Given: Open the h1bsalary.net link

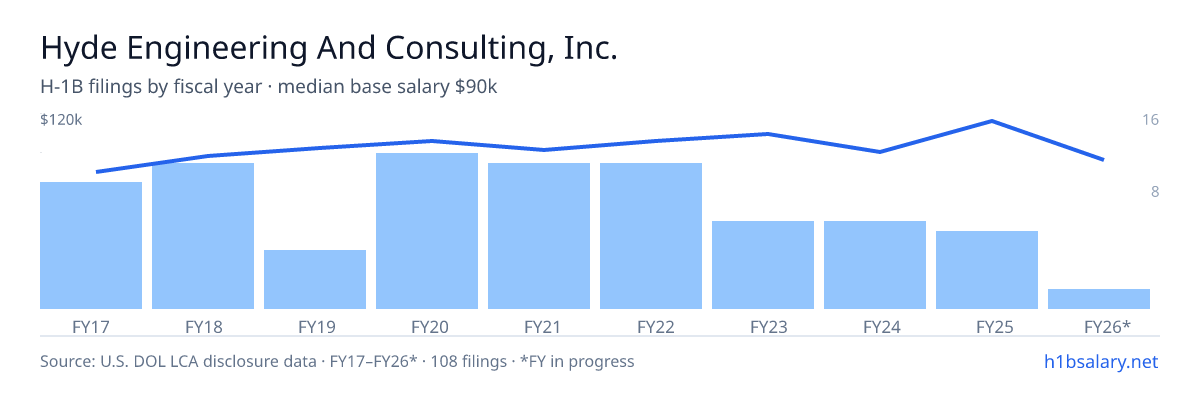Looking at the screenshot, I should pyautogui.click(x=1100, y=361).
